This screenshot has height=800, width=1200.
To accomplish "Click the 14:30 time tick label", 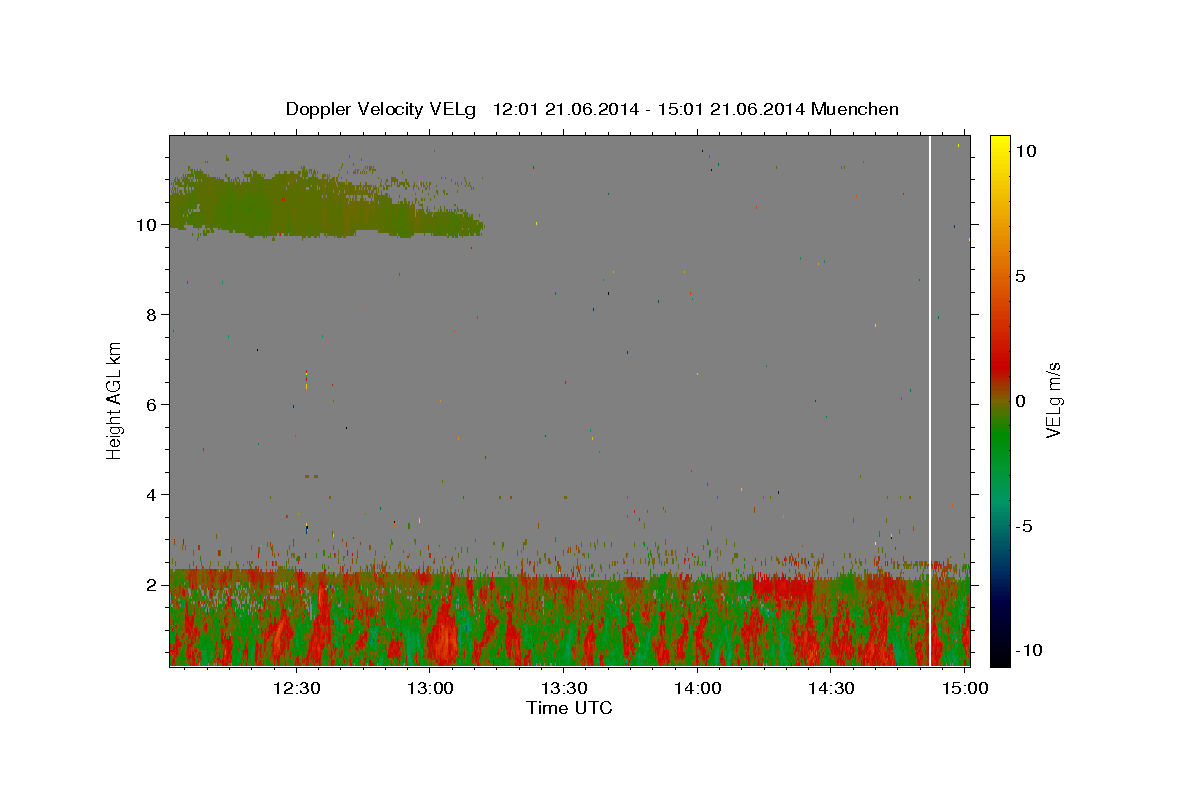I will coord(831,688).
